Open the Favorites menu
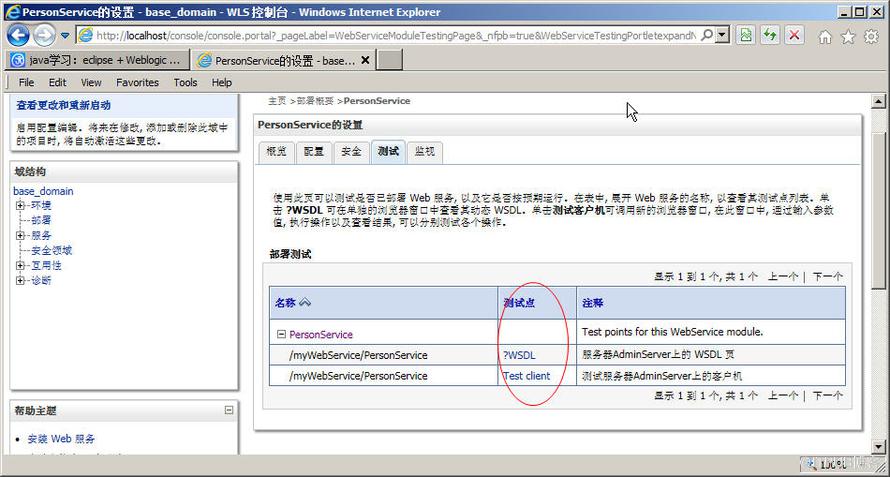Screen dimensions: 890x477 click(x=137, y=82)
